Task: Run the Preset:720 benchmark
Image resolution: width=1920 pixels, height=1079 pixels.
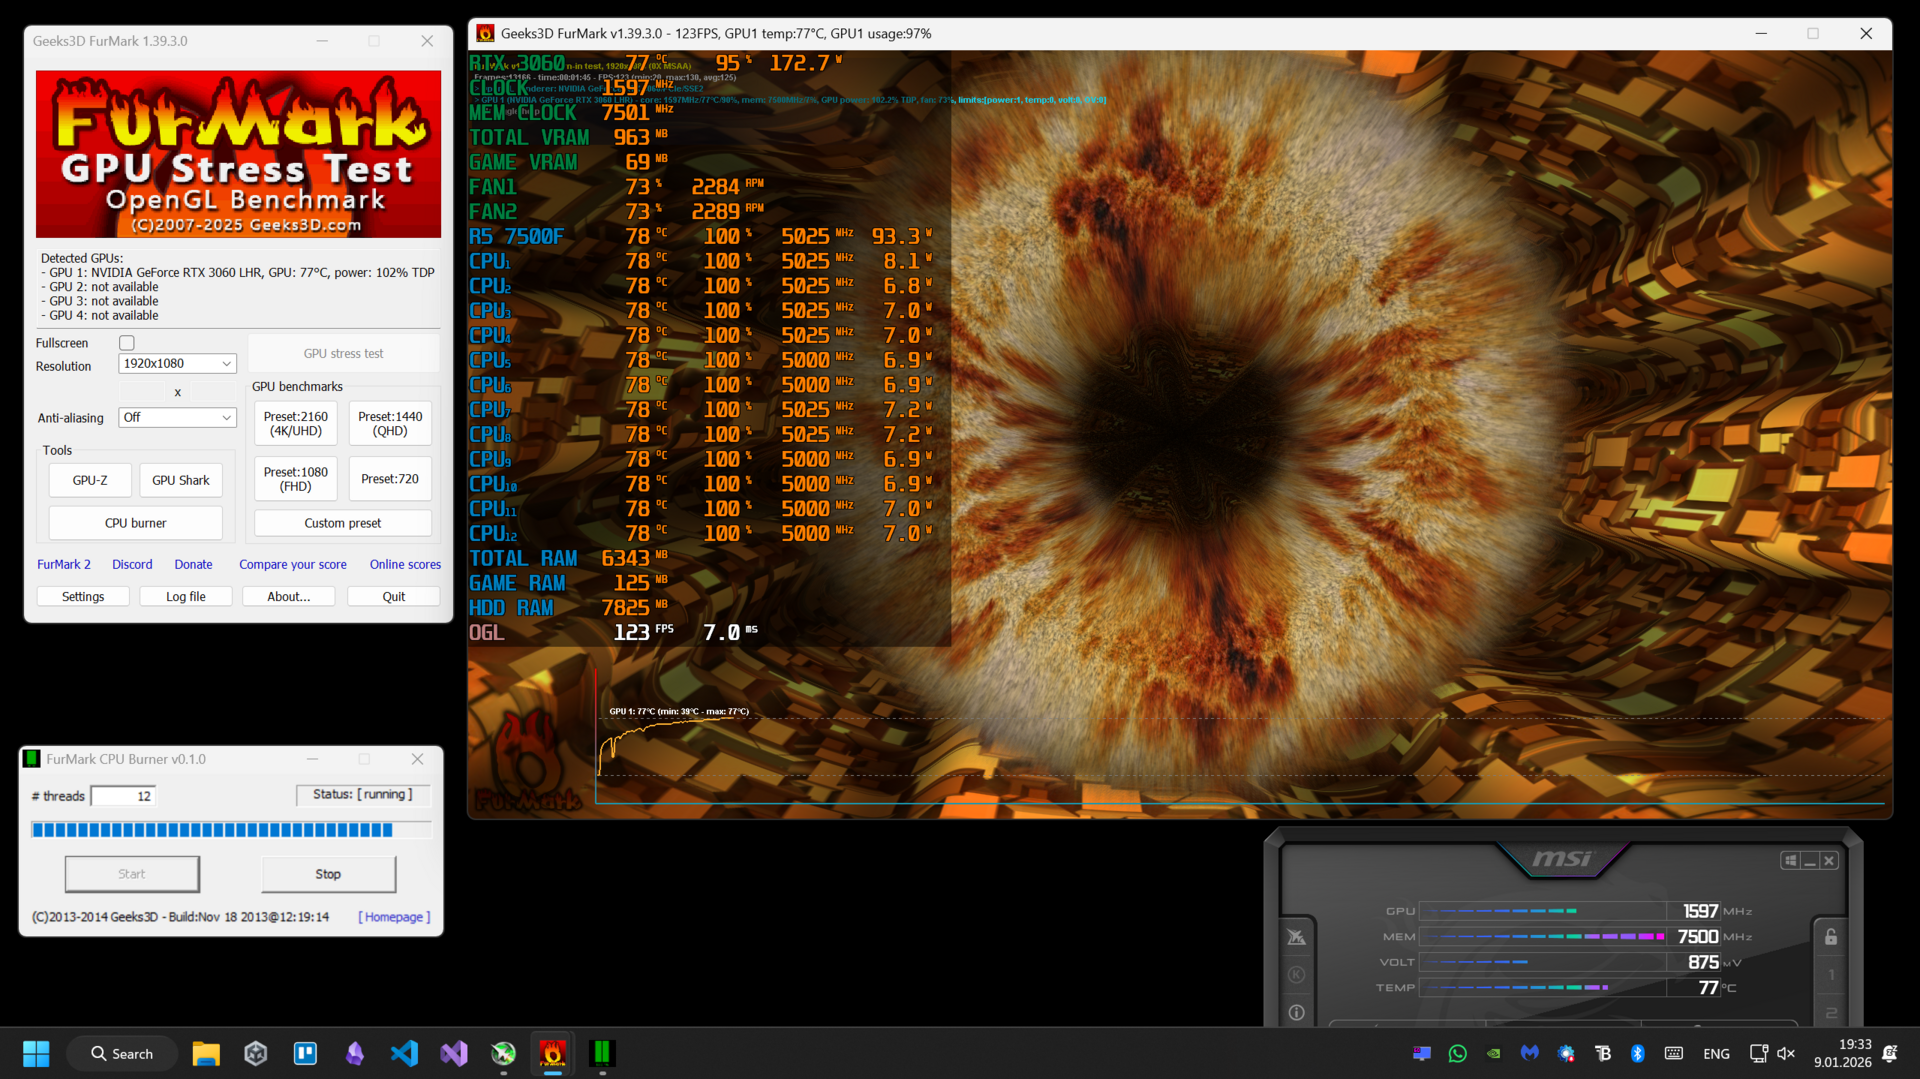Action: (x=390, y=479)
